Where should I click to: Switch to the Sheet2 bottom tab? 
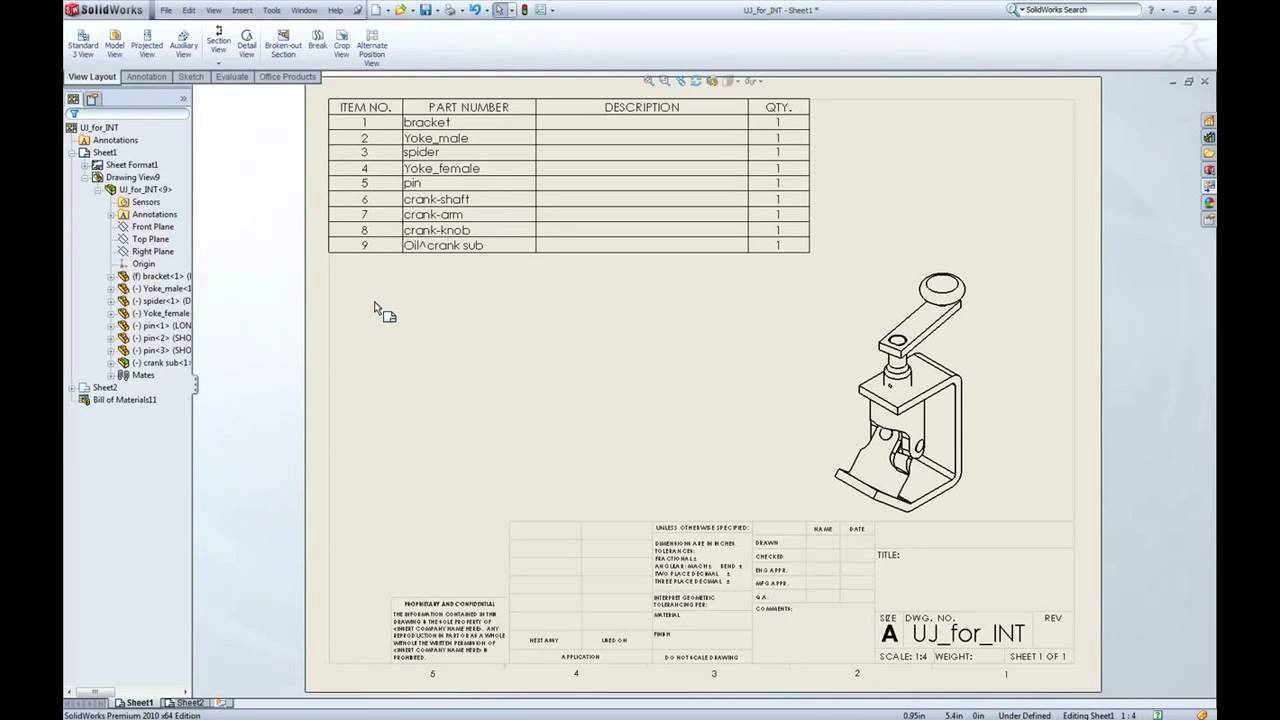pos(185,703)
